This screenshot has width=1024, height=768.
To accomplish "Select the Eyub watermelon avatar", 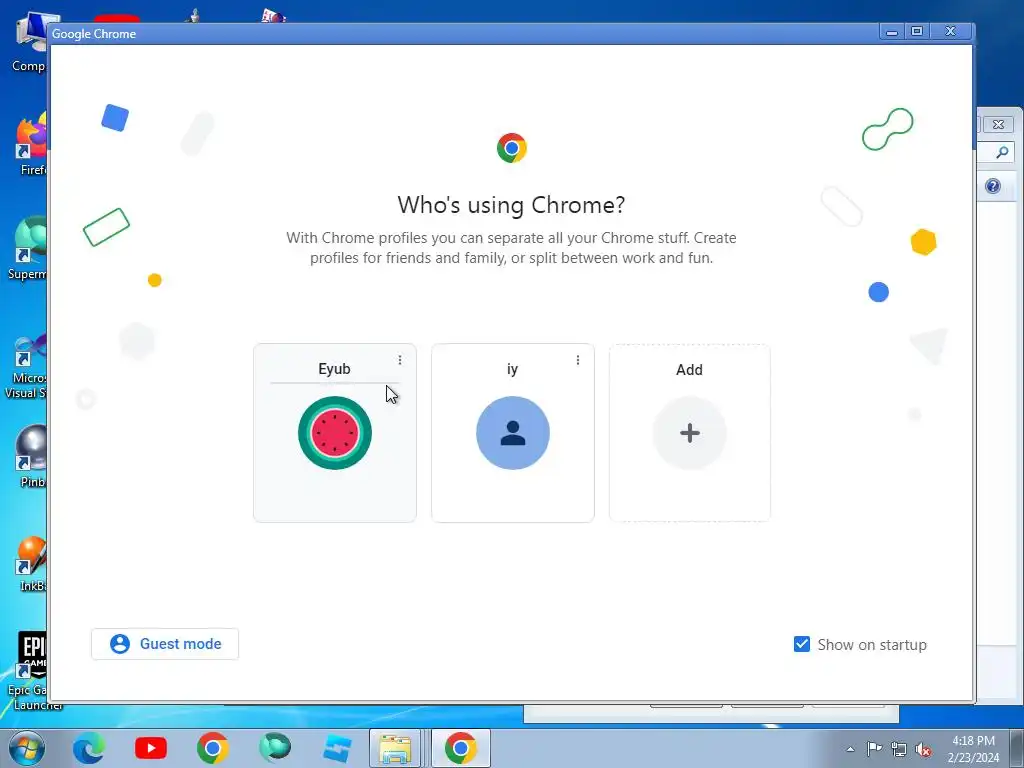I will pos(334,433).
